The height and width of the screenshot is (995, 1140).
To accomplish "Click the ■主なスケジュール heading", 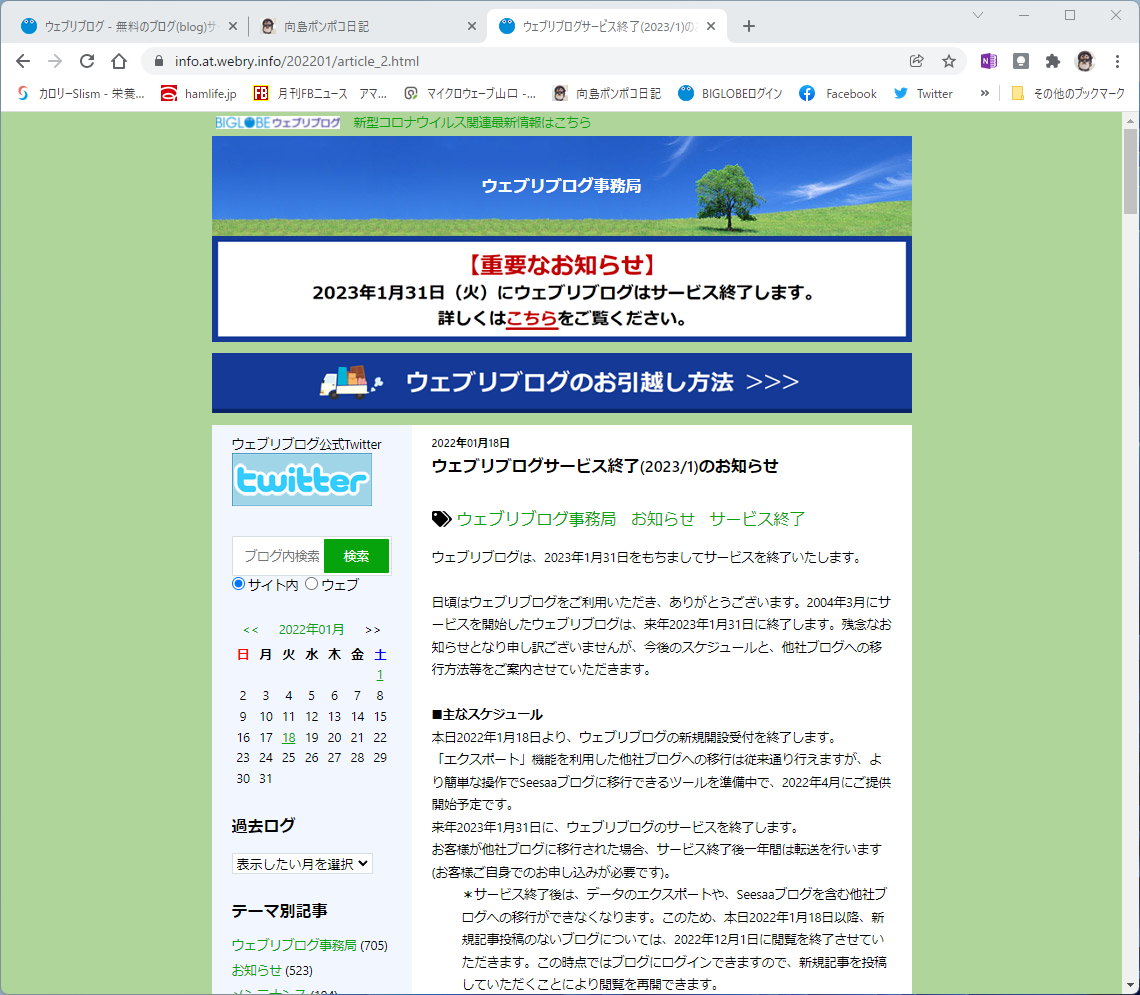I will [487, 714].
